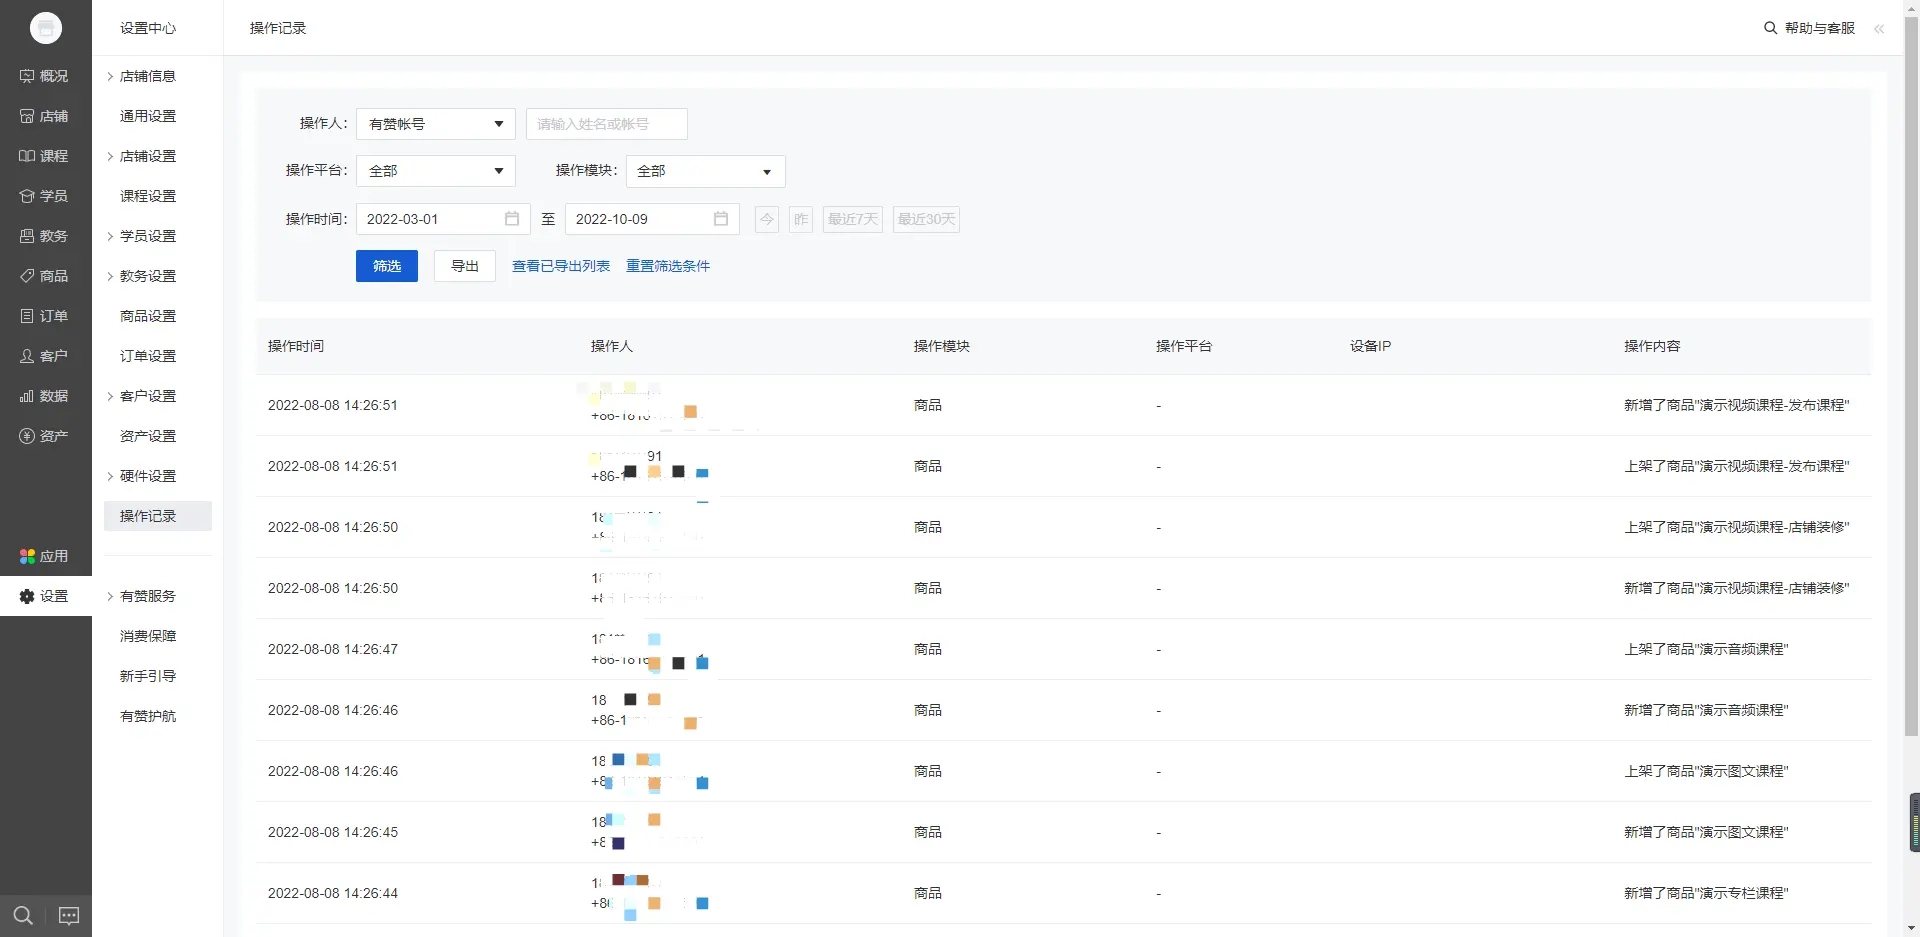Viewport: 1920px width, 937px height.
Task: Select the 最近30天 range button
Action: (x=927, y=219)
